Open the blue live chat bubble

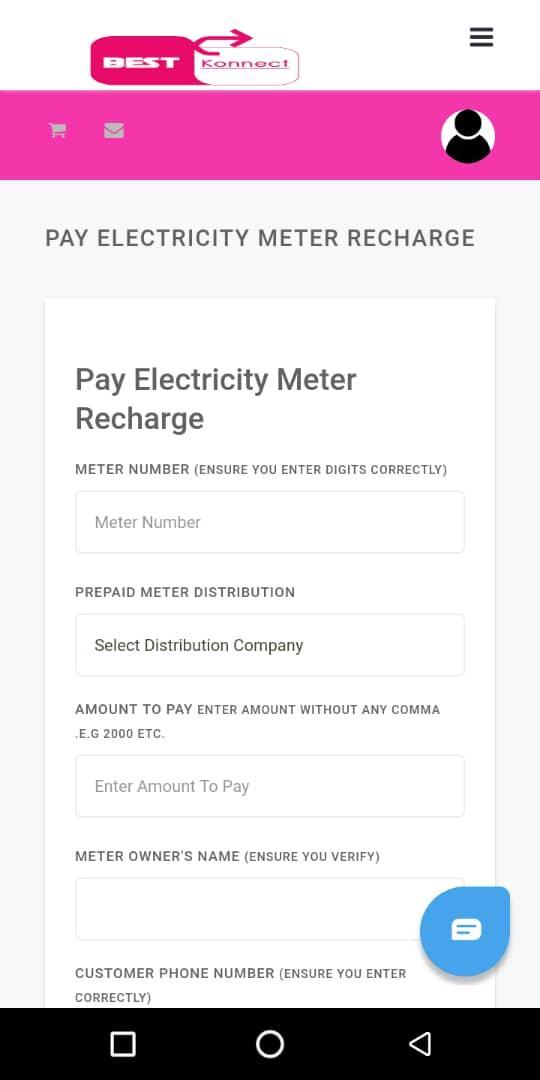click(466, 931)
